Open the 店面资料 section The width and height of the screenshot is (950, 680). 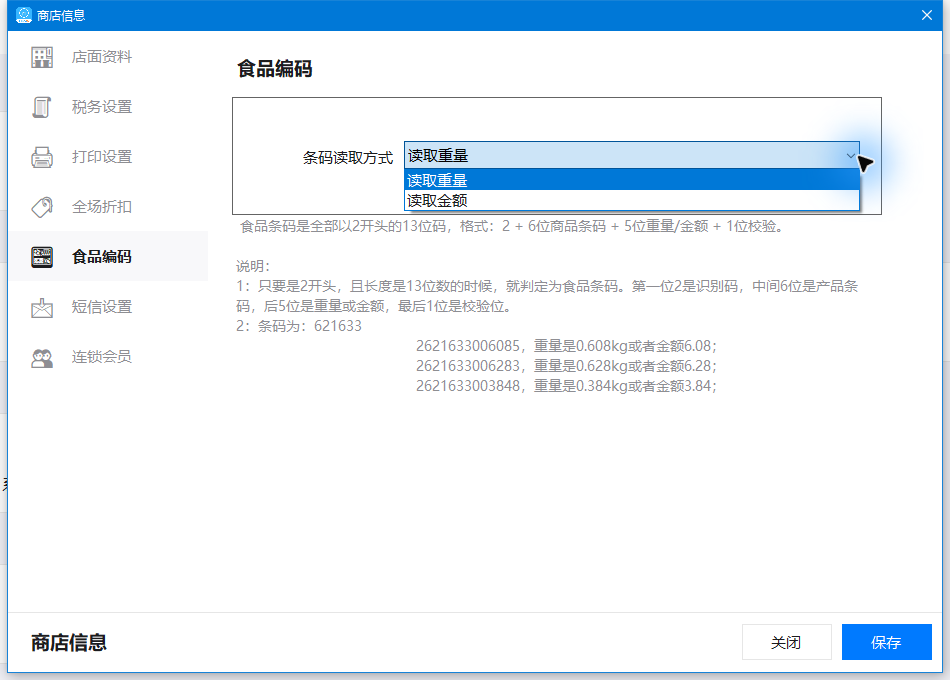point(108,57)
